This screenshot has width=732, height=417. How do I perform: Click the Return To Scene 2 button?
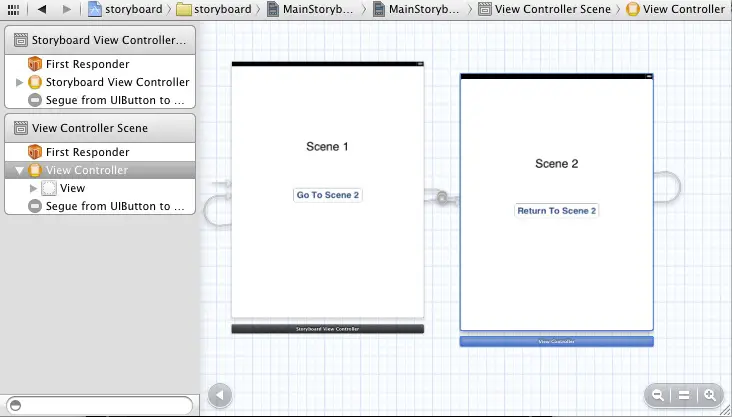556,211
